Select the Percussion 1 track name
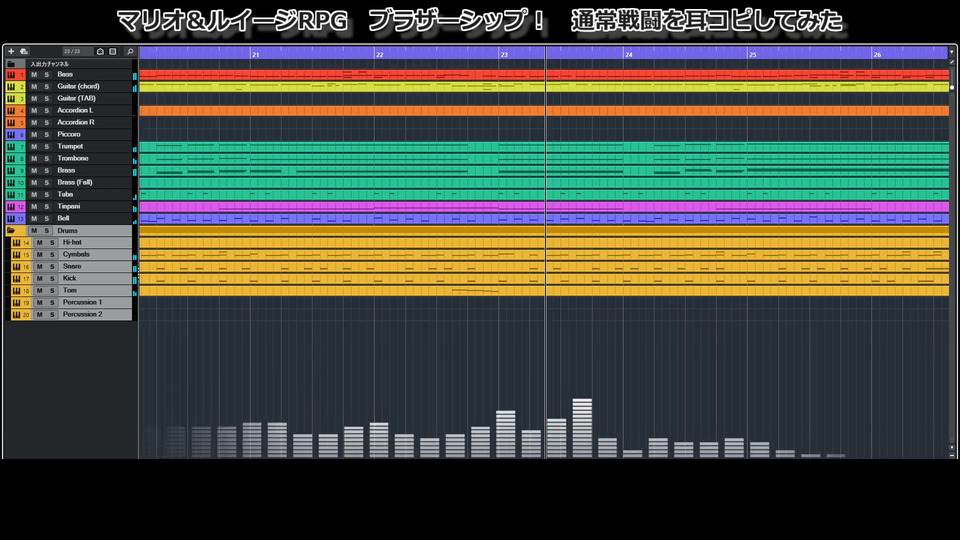Image resolution: width=960 pixels, height=540 pixels. (82, 302)
